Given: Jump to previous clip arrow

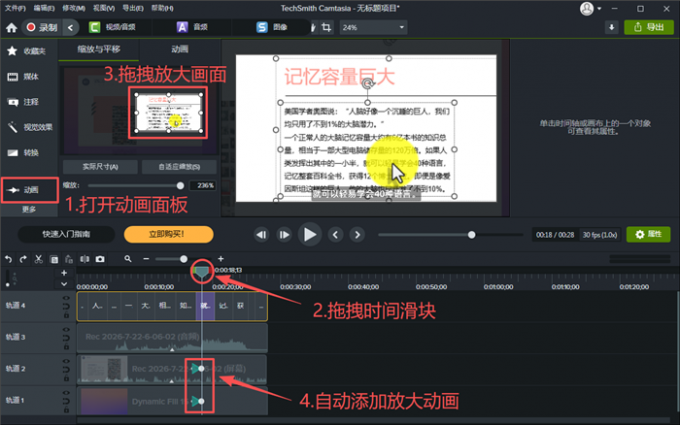Looking at the screenshot, I should pos(335,235).
